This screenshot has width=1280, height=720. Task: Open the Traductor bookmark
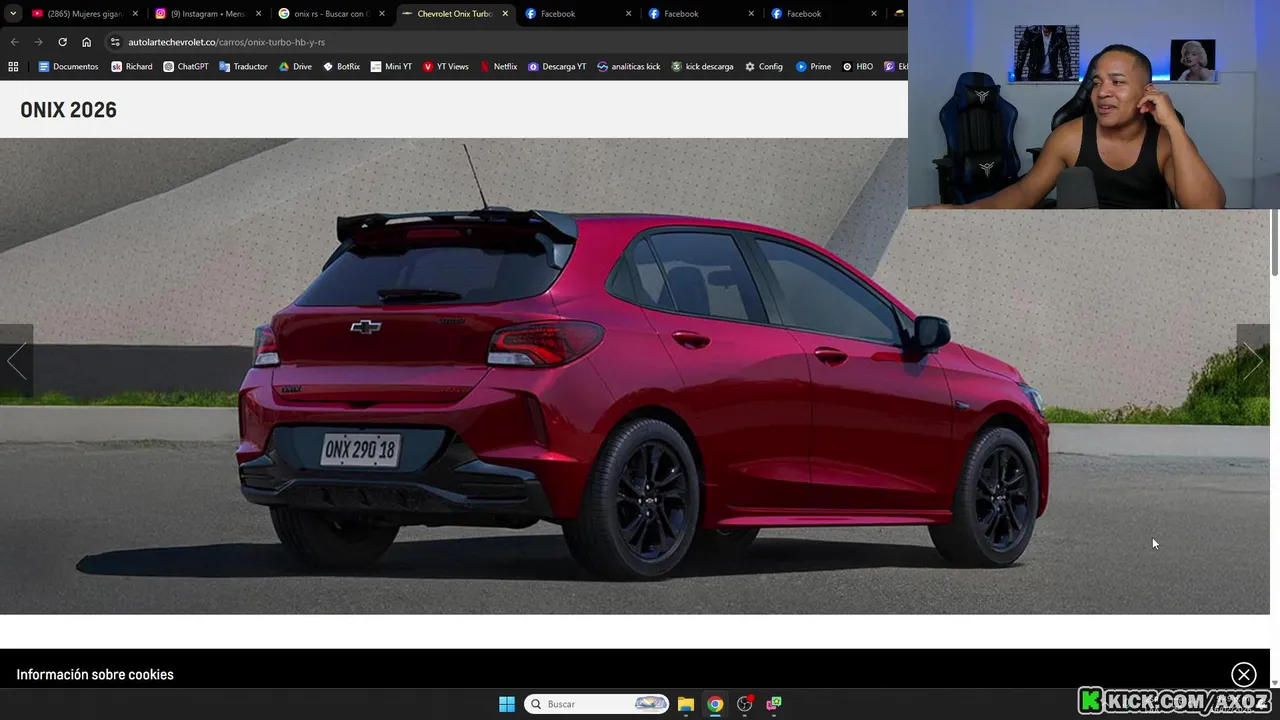[x=243, y=67]
